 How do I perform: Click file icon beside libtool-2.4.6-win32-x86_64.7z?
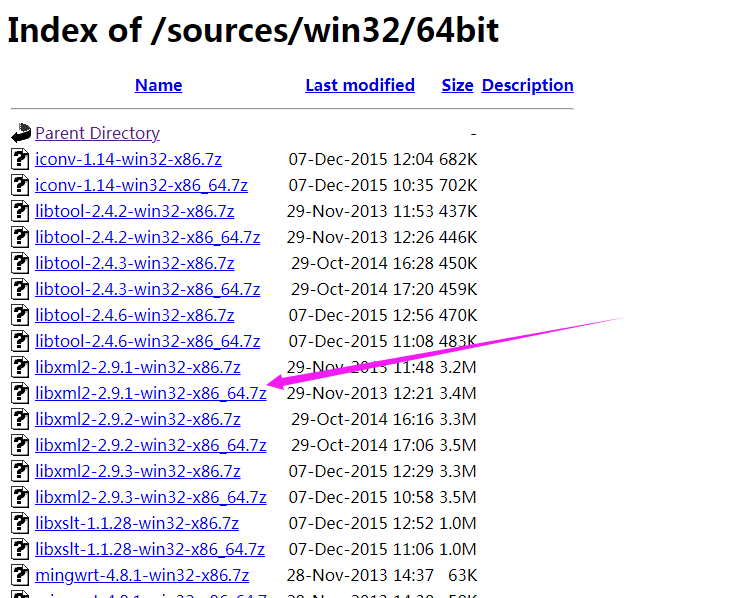[x=20, y=342]
